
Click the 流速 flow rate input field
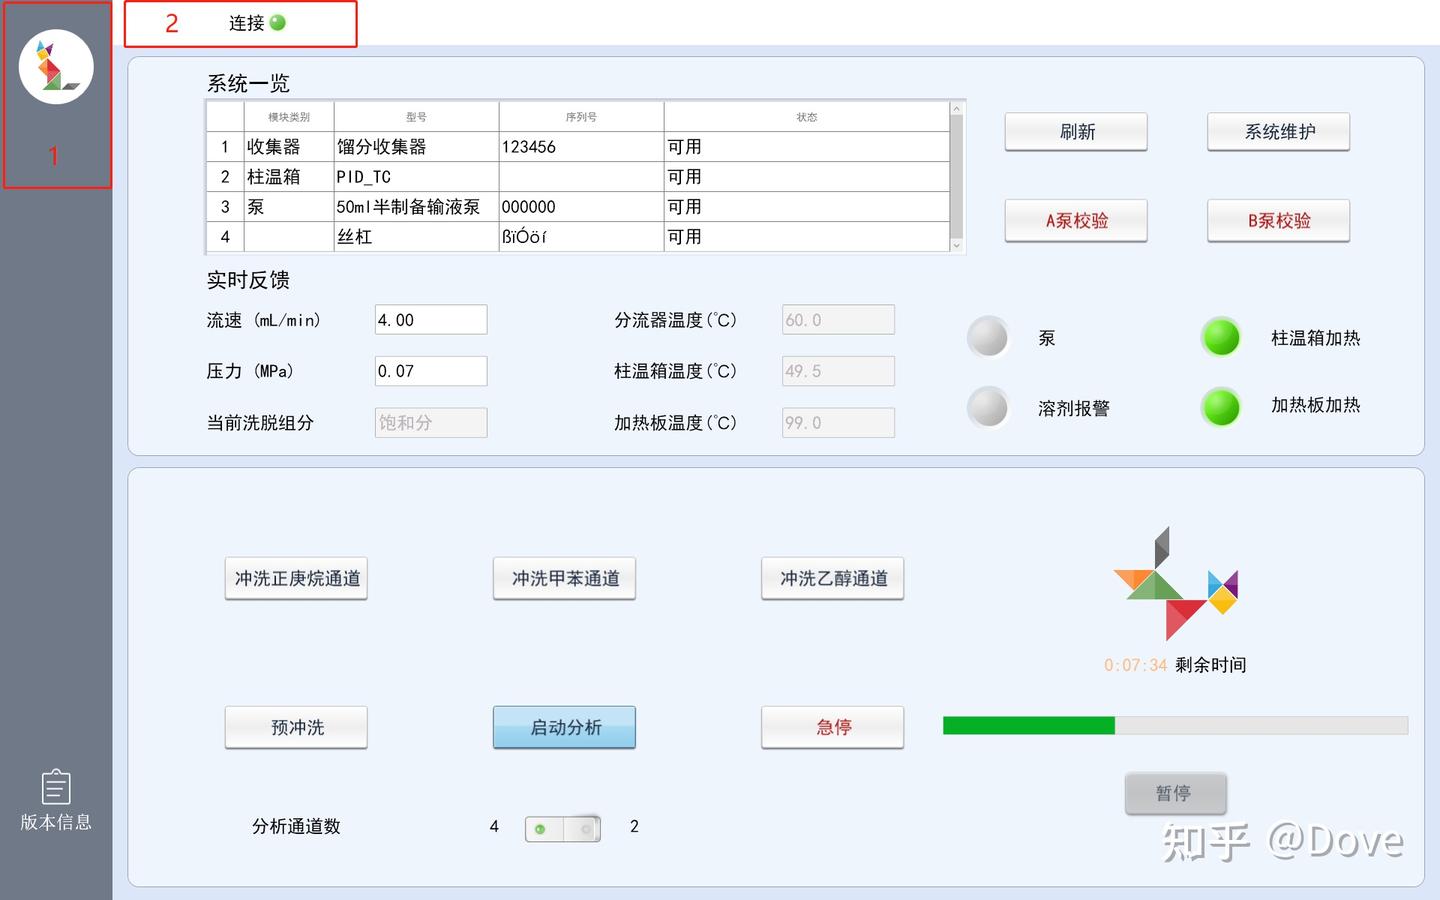pyautogui.click(x=430, y=319)
